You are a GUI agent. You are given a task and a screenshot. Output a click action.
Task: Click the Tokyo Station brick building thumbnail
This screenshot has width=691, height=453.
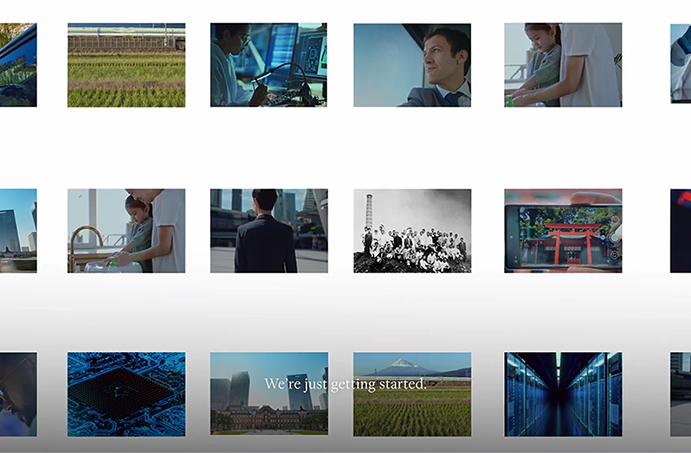point(269,394)
